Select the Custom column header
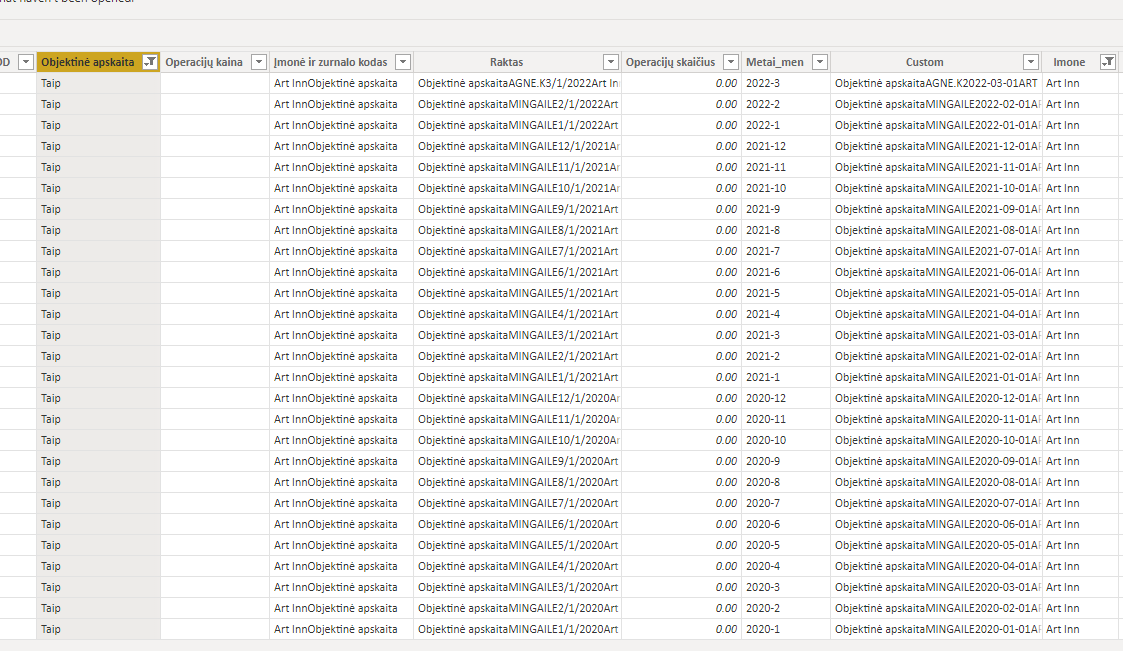The image size is (1123, 651). click(x=925, y=62)
